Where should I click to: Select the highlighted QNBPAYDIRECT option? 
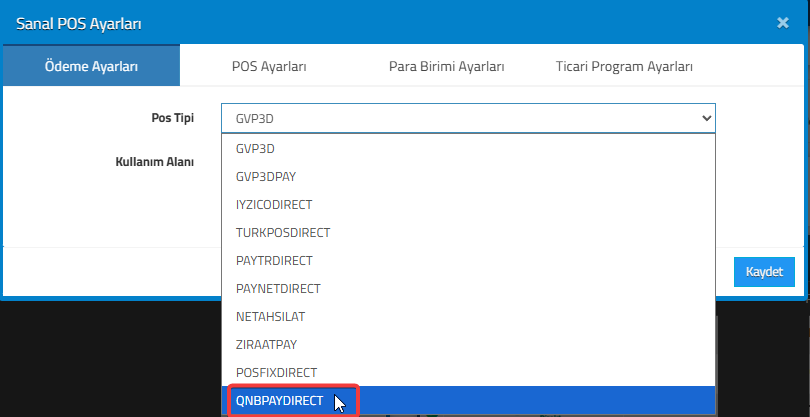point(280,400)
